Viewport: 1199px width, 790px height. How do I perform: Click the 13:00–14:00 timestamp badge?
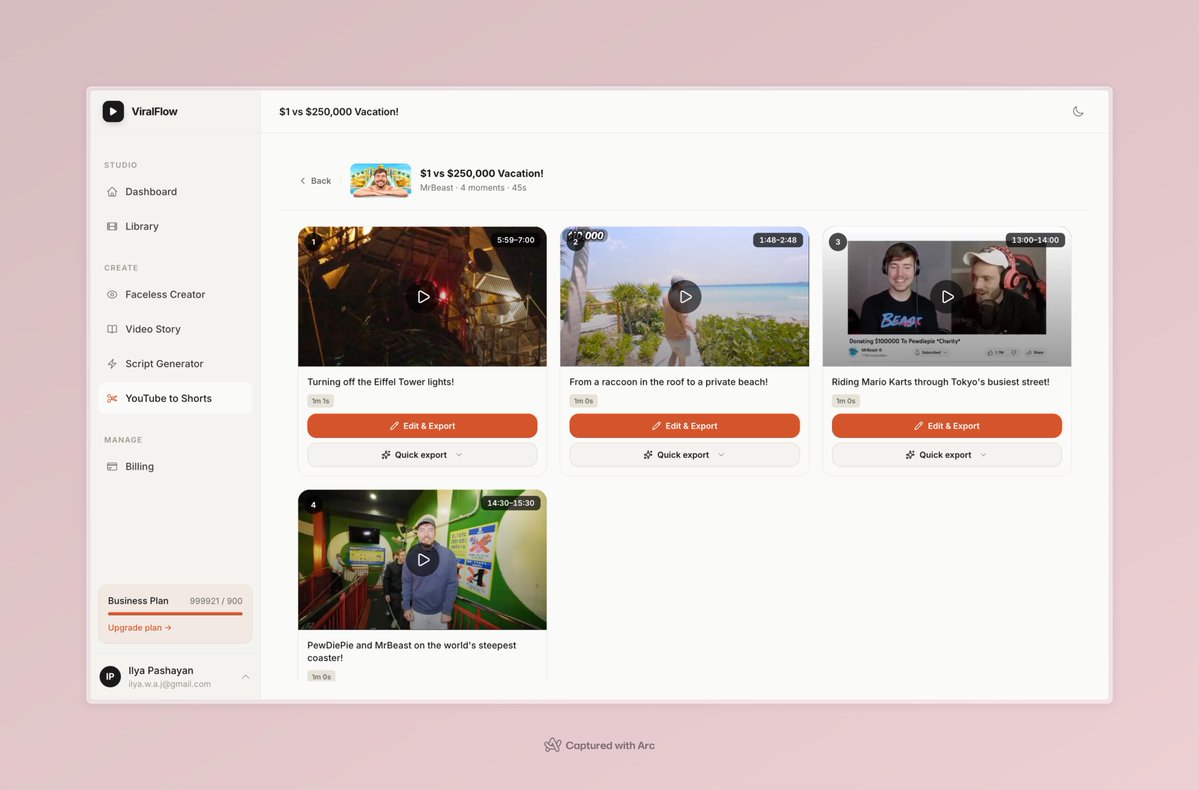coord(1035,240)
